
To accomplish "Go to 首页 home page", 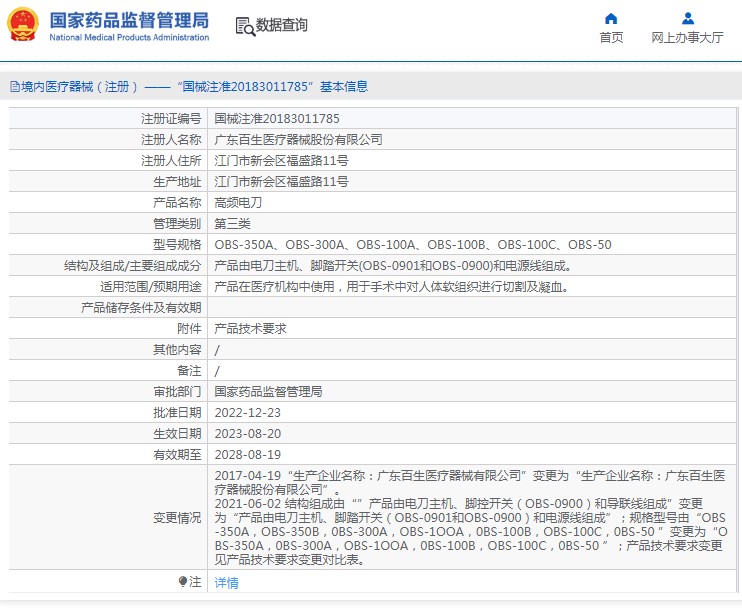I will (611, 37).
